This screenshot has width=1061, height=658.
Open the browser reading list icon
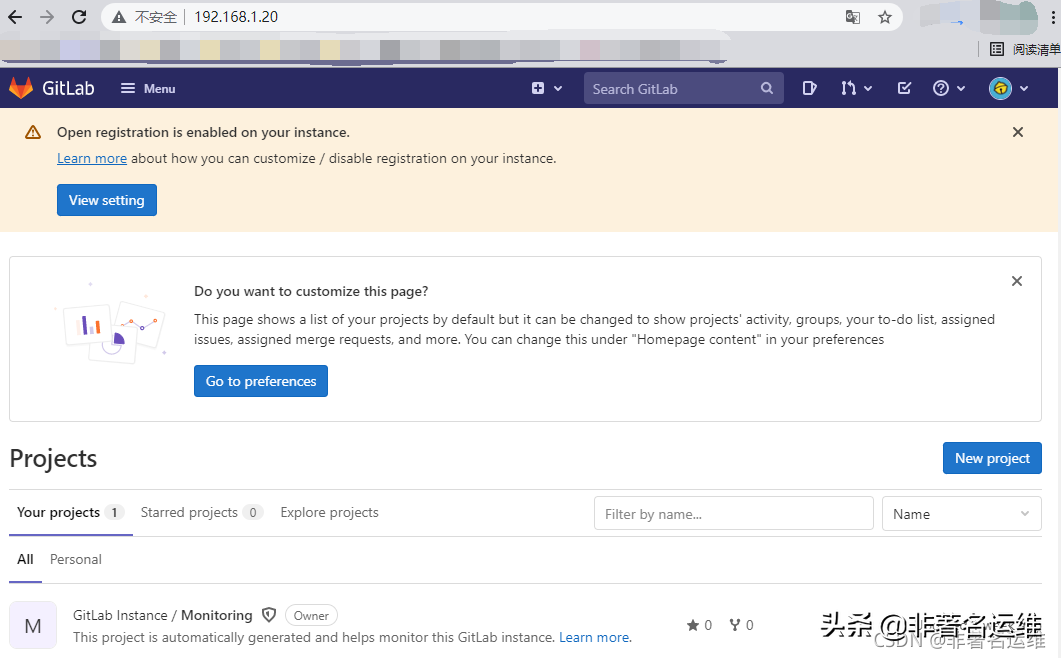pyautogui.click(x=997, y=49)
